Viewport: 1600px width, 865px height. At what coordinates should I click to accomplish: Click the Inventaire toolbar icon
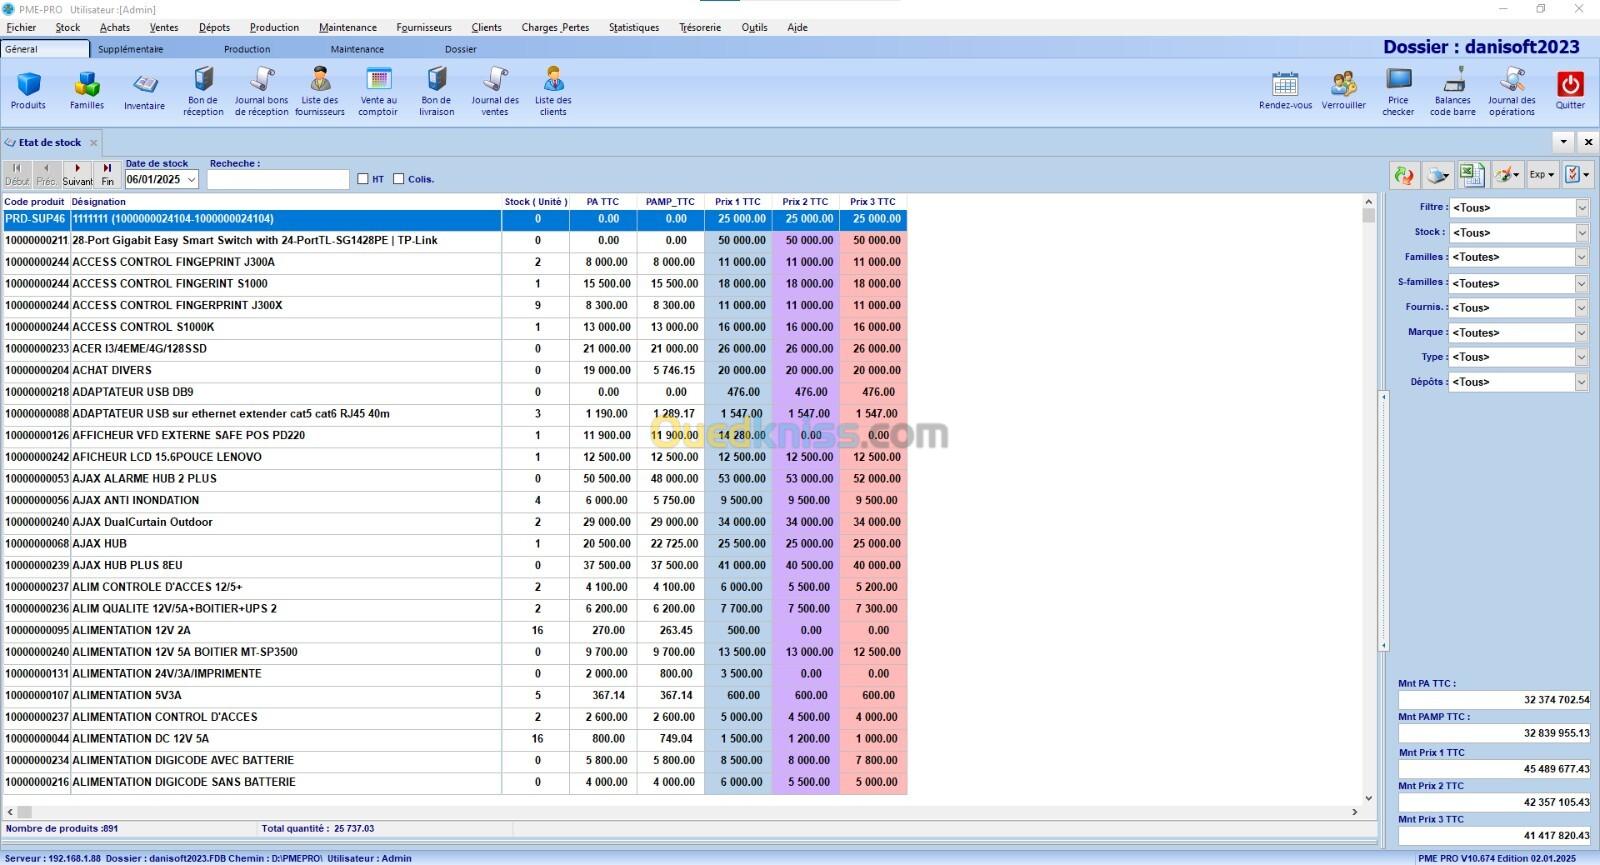tap(145, 88)
